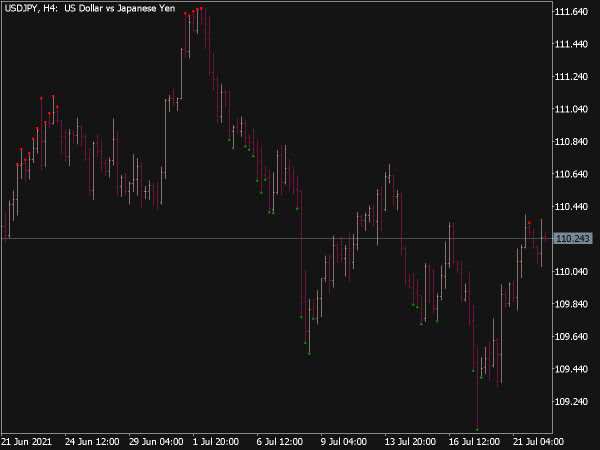Screen dimensions: 600x450
Task: Click the 24 Jun 12:00 time label
Action: click(x=92, y=442)
